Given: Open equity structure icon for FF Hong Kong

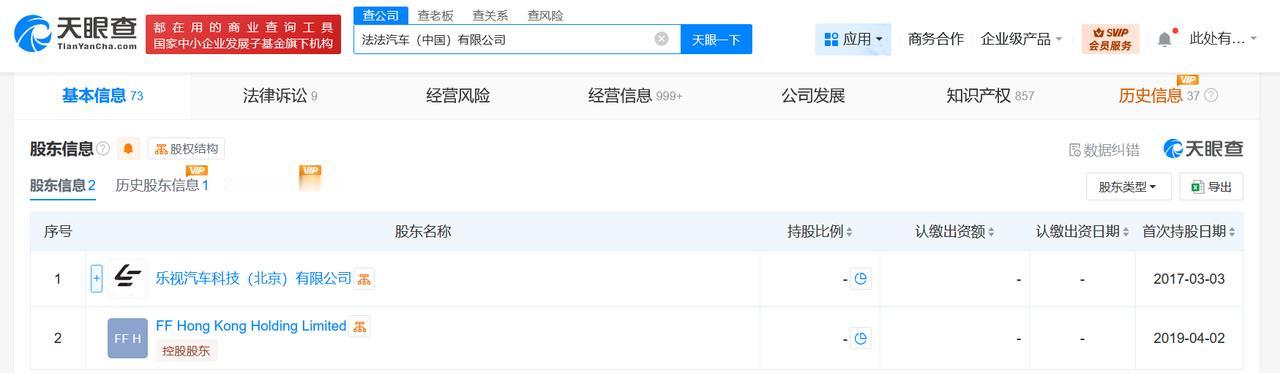Looking at the screenshot, I should pyautogui.click(x=359, y=326).
